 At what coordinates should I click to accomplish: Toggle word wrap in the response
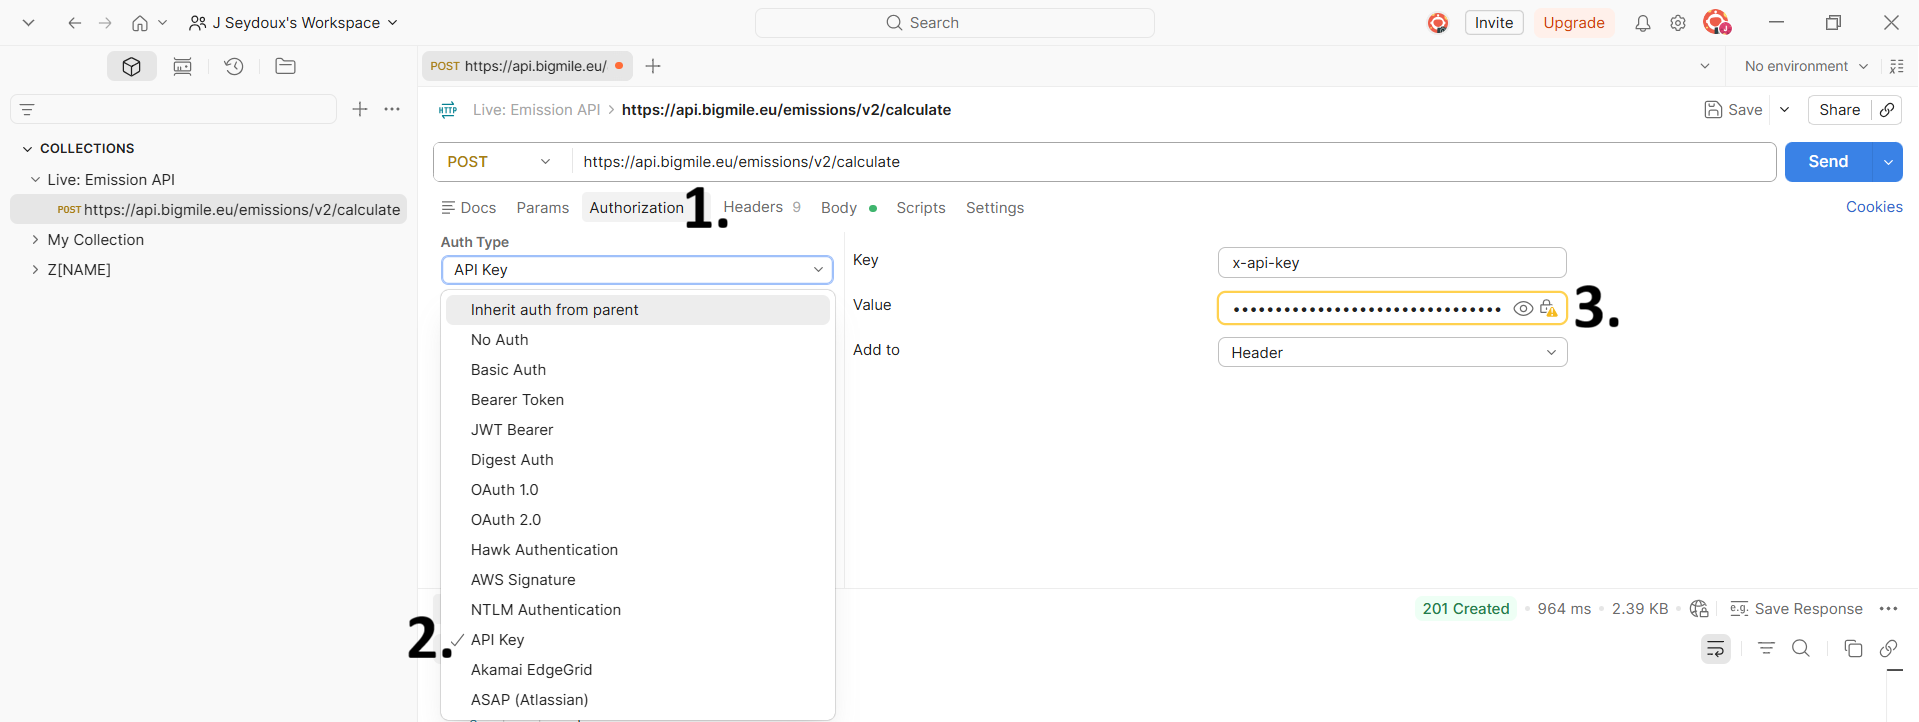tap(1716, 649)
